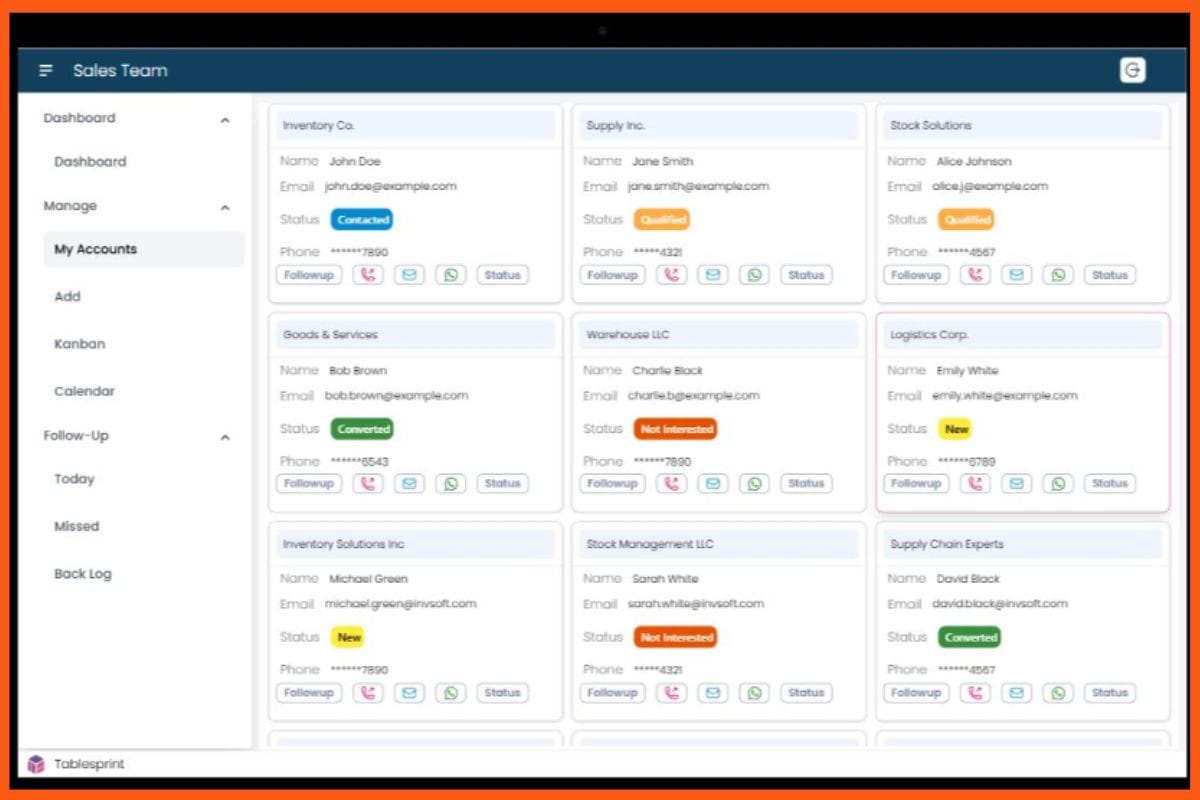Click the Tablesprint label in the footer
This screenshot has width=1200, height=800.
coord(89,765)
